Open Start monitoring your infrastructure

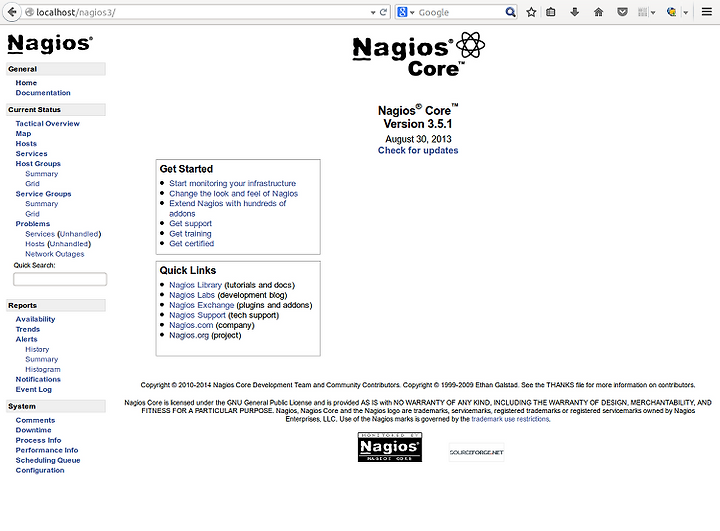[232, 183]
